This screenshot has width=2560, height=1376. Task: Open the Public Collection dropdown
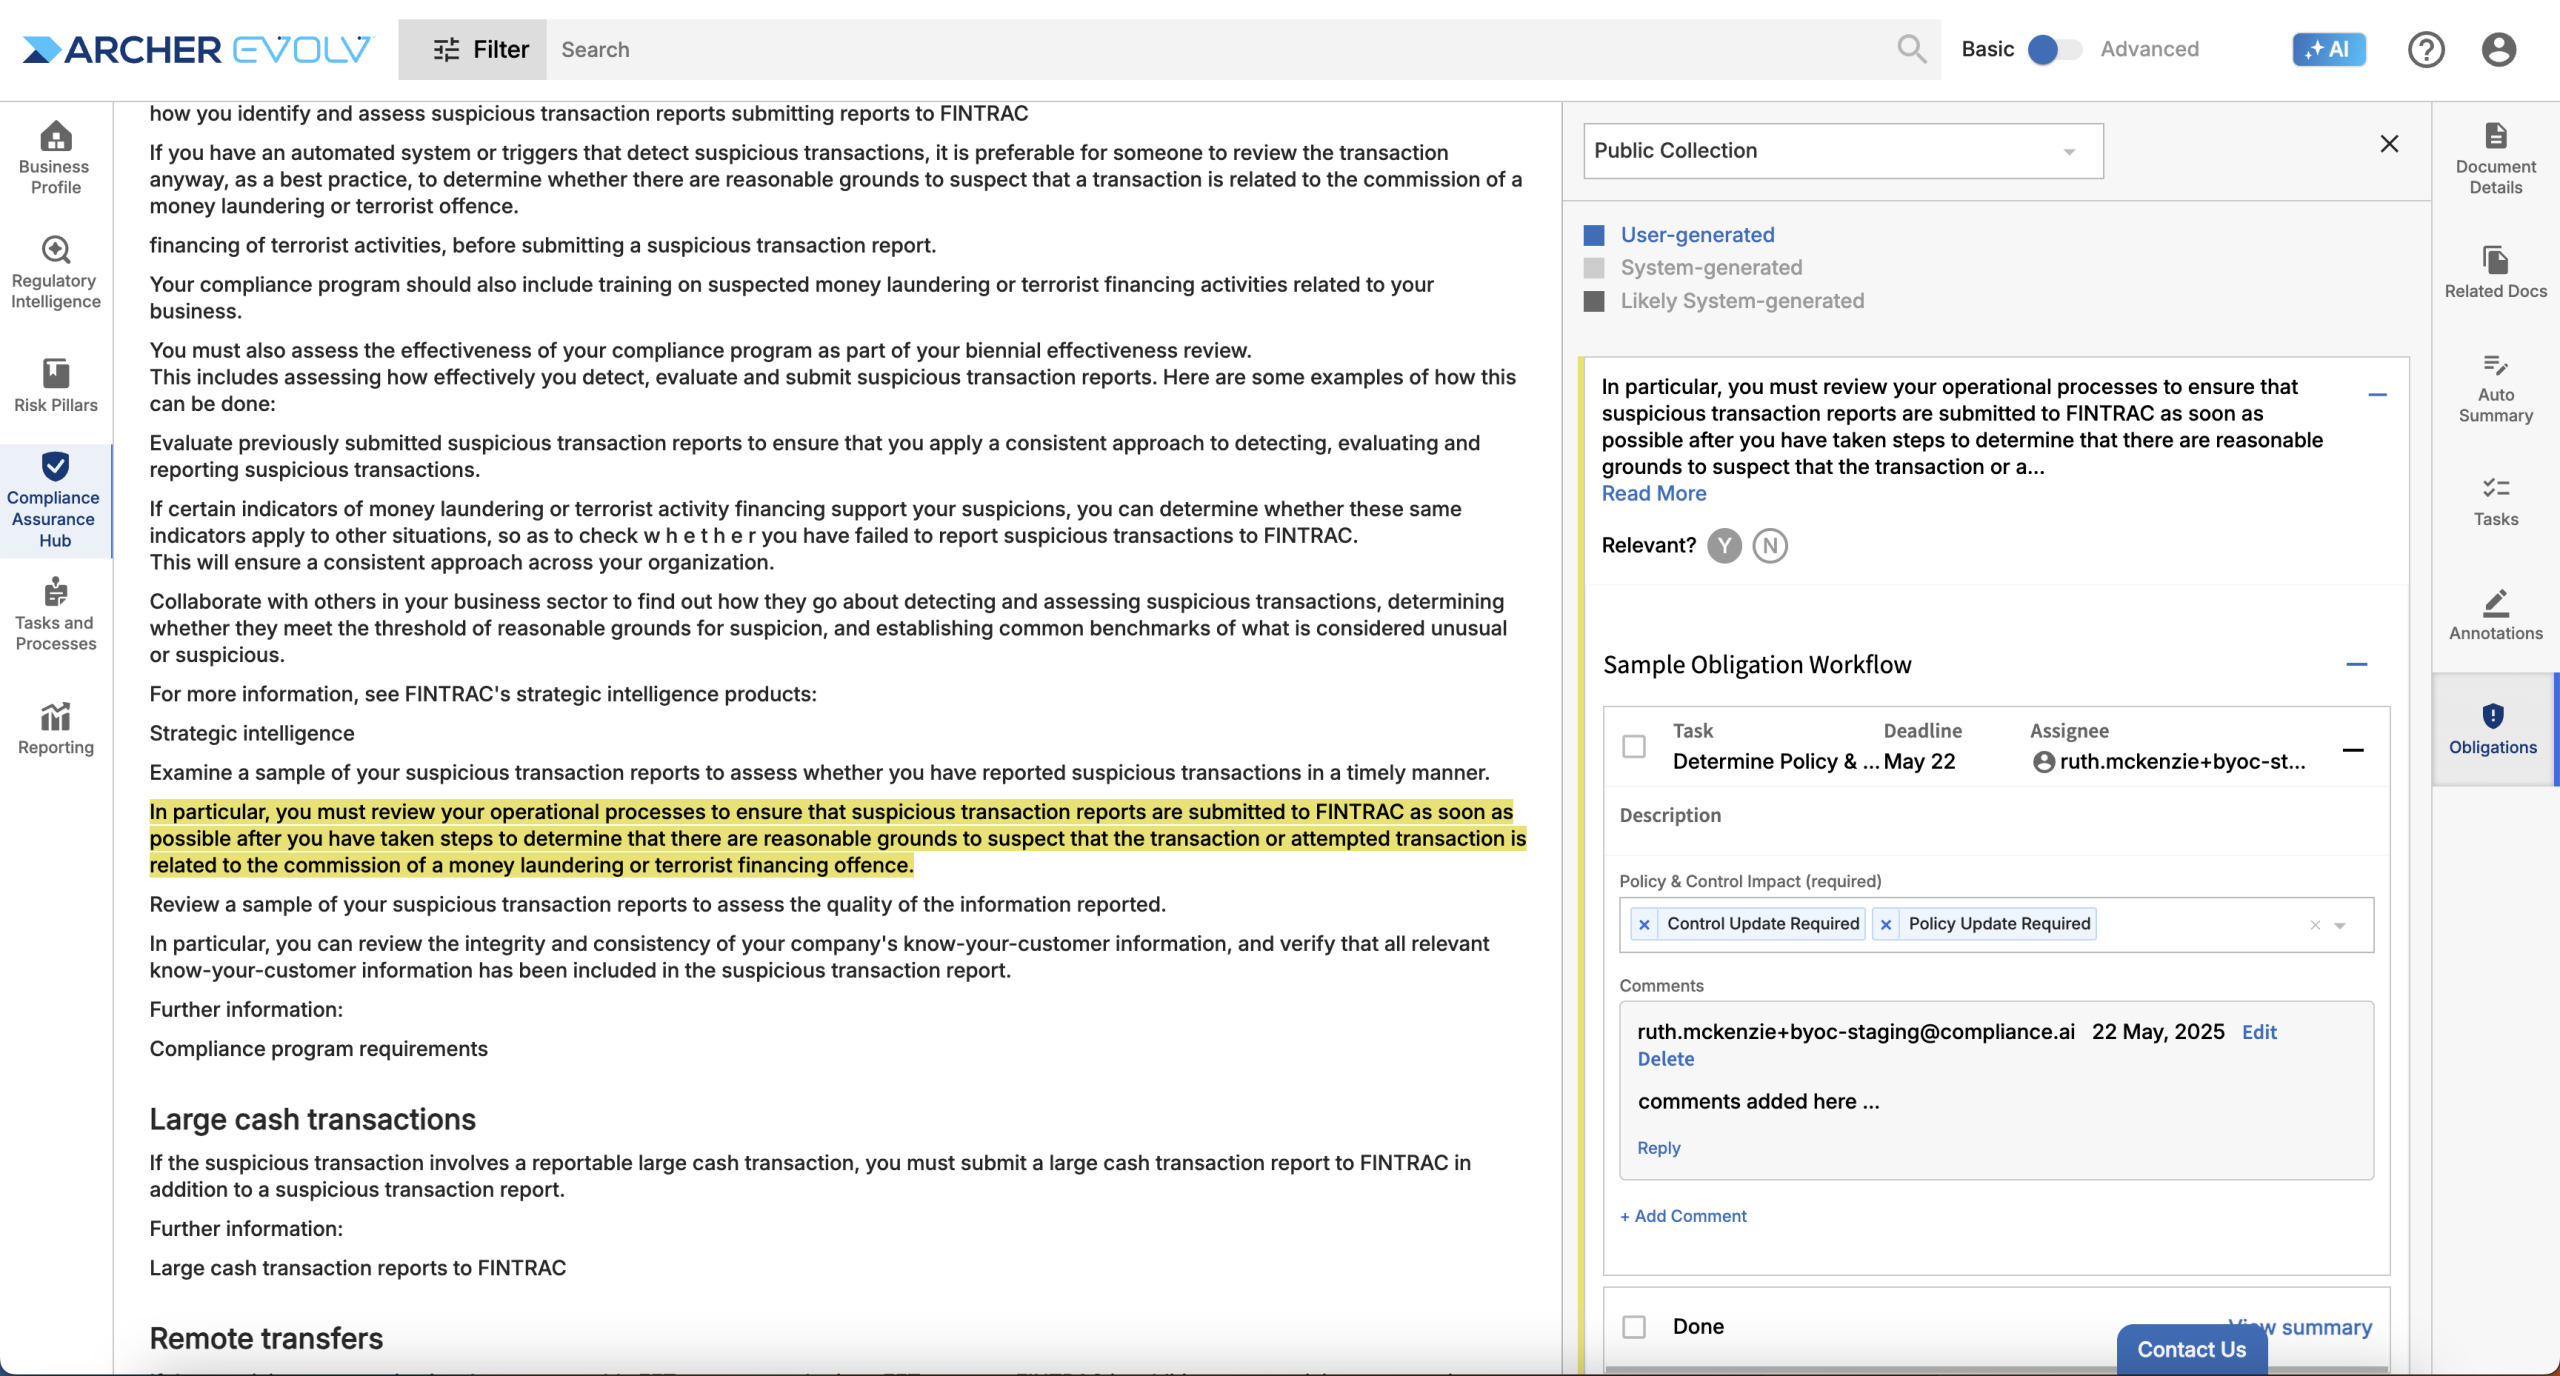pos(1842,151)
